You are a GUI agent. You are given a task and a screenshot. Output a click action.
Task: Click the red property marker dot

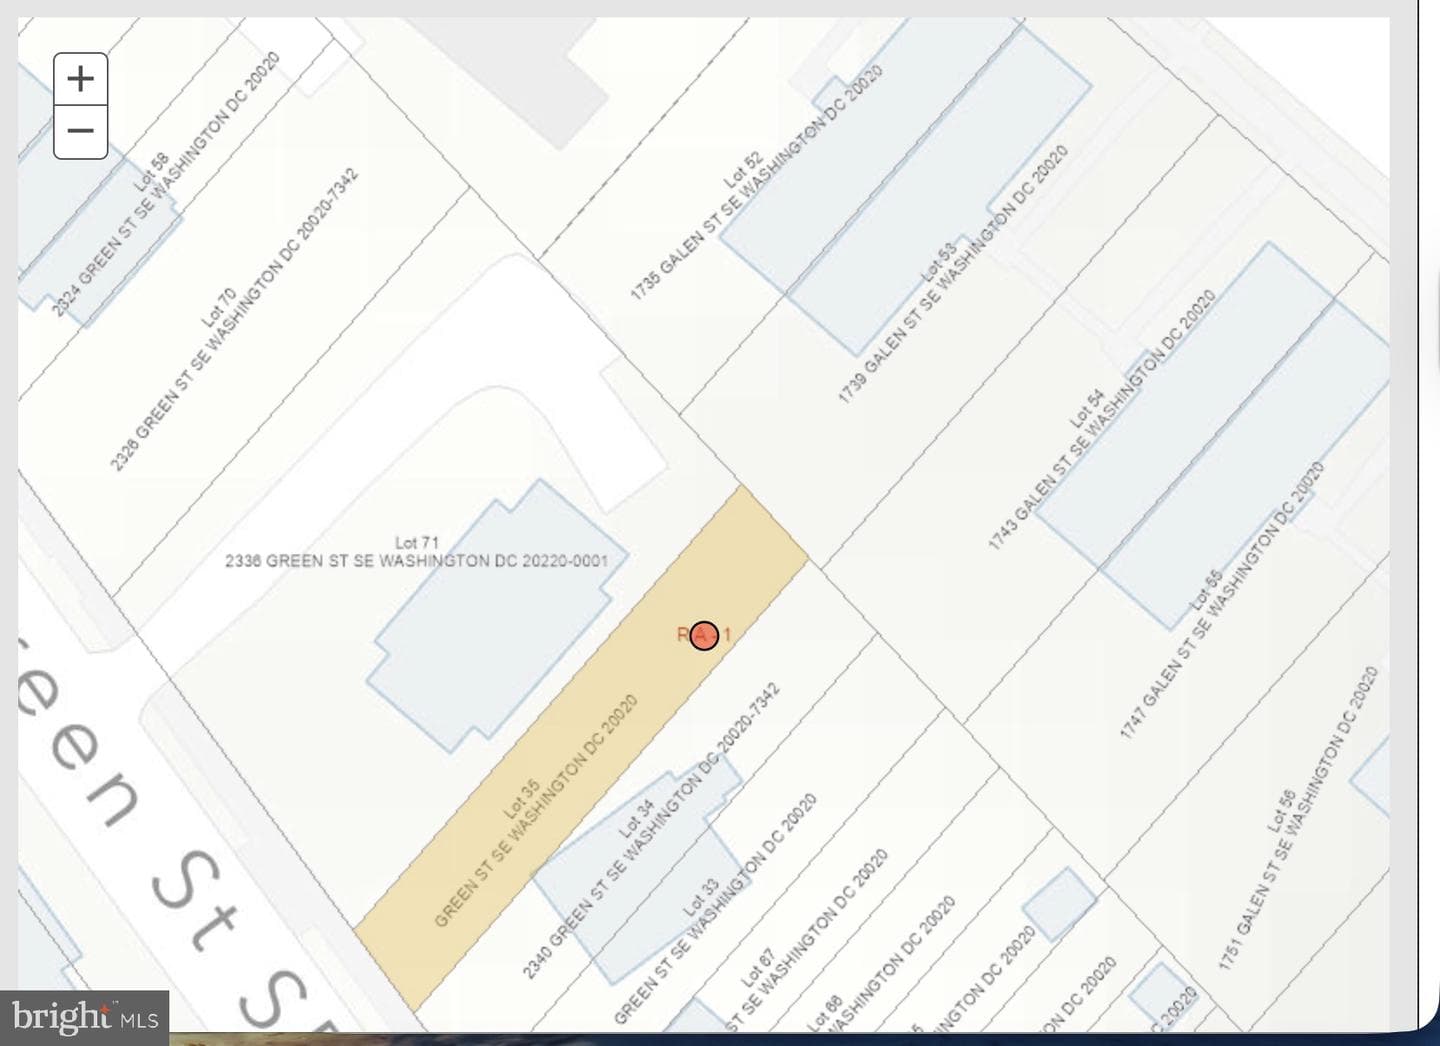pos(704,635)
